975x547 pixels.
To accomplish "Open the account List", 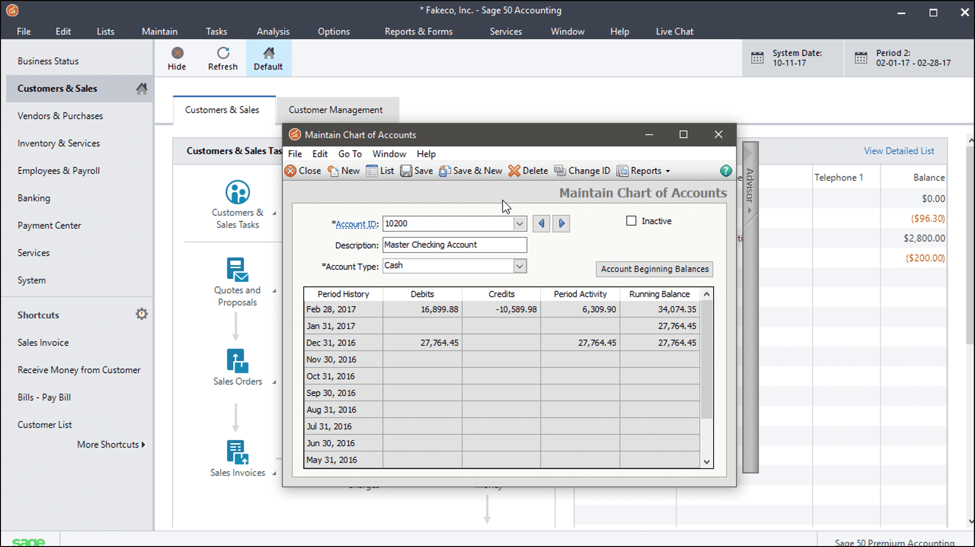I will tap(380, 171).
